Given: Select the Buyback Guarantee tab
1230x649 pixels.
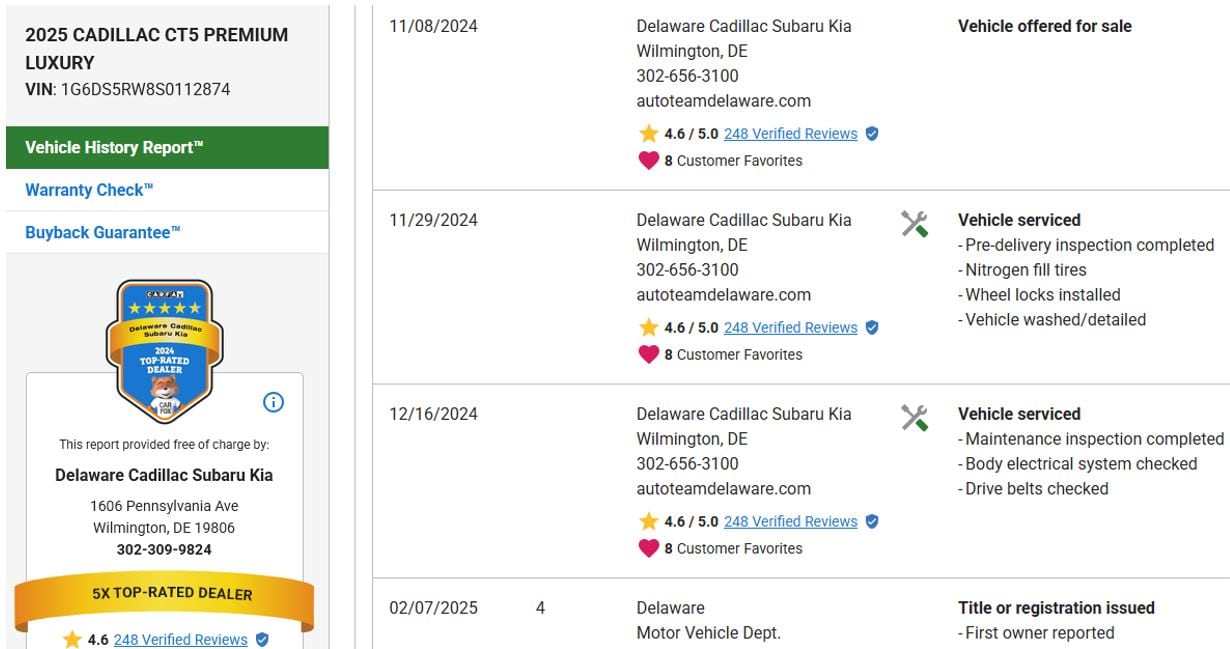Looking at the screenshot, I should 103,232.
